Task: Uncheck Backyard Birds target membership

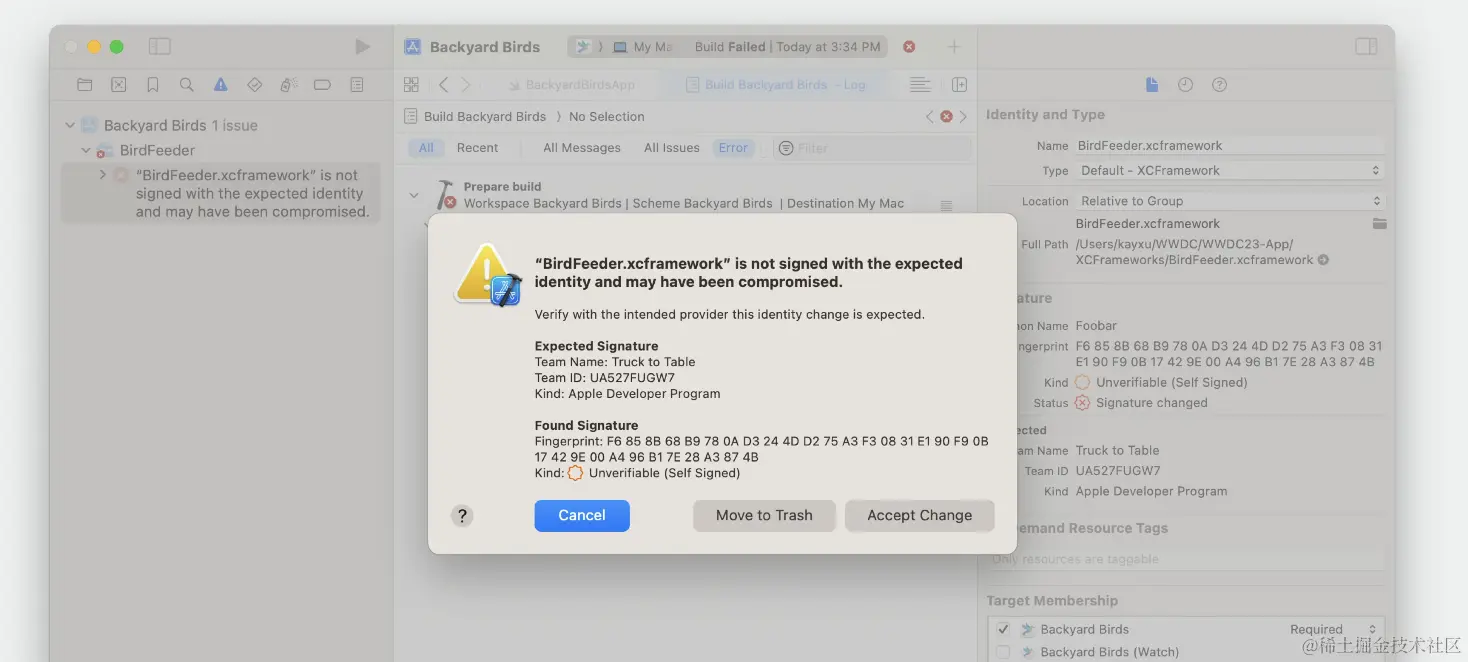Action: (1003, 630)
